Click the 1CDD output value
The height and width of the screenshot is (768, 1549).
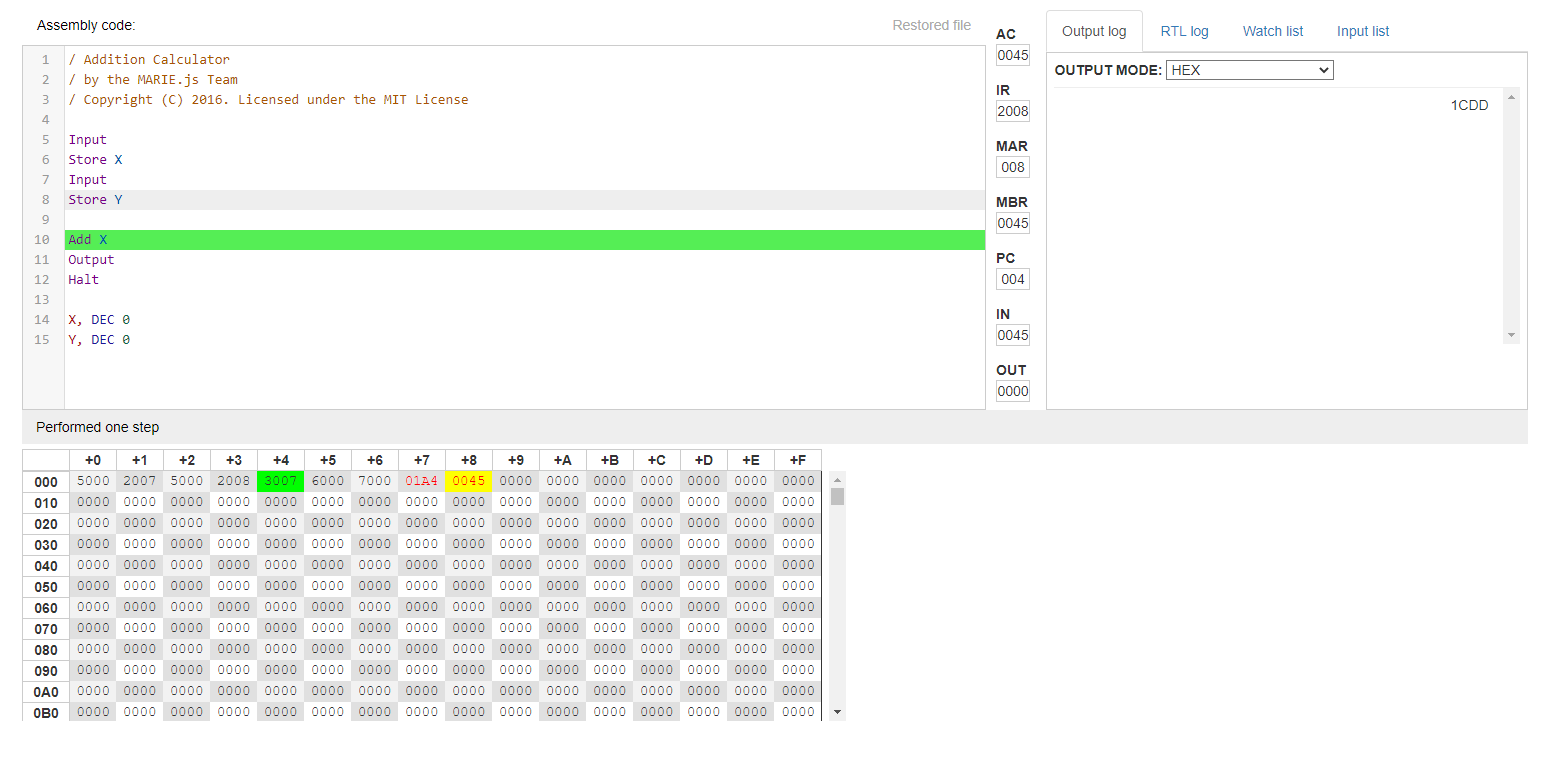click(x=1469, y=106)
